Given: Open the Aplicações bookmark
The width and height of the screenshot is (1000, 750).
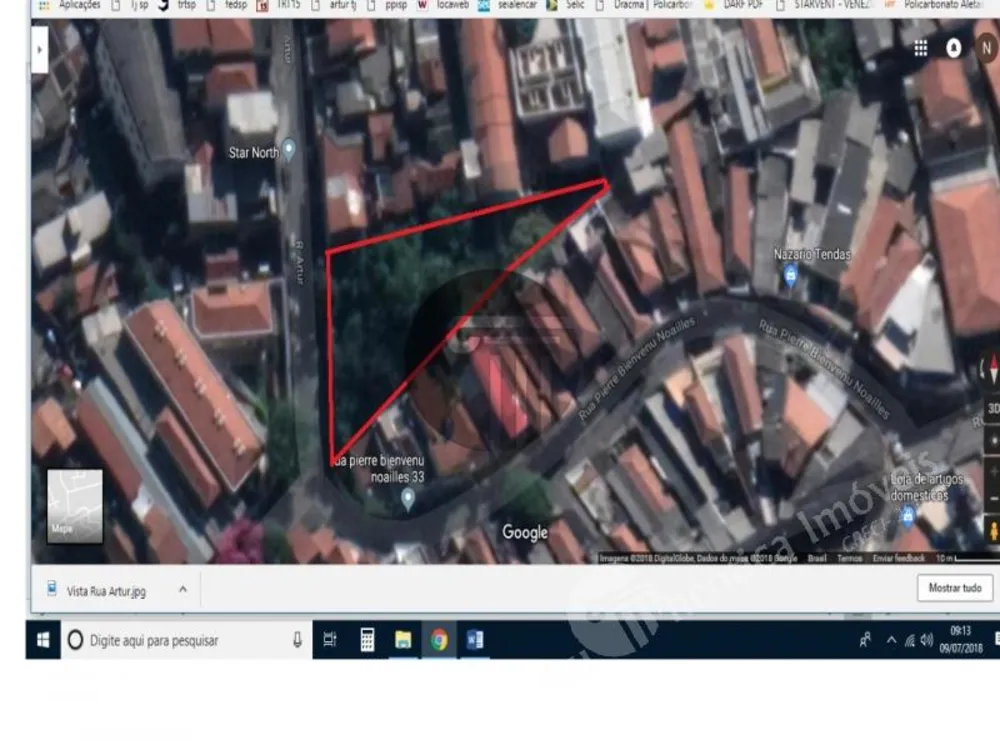Looking at the screenshot, I should coord(70,5).
